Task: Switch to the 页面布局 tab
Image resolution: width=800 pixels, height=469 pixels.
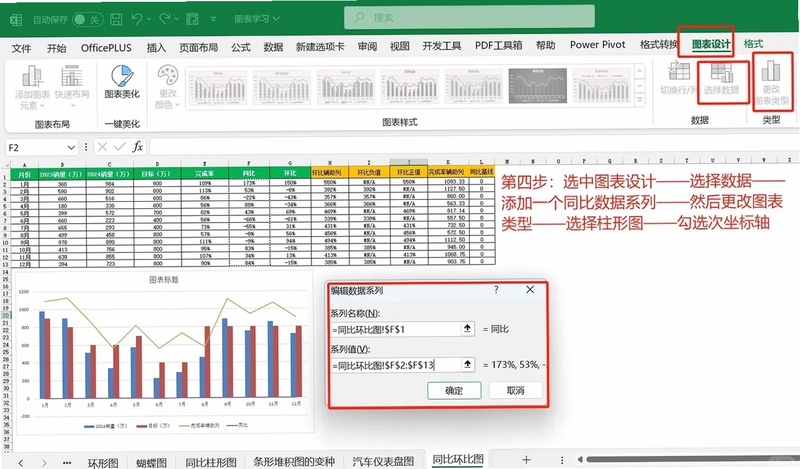Action: [x=198, y=48]
